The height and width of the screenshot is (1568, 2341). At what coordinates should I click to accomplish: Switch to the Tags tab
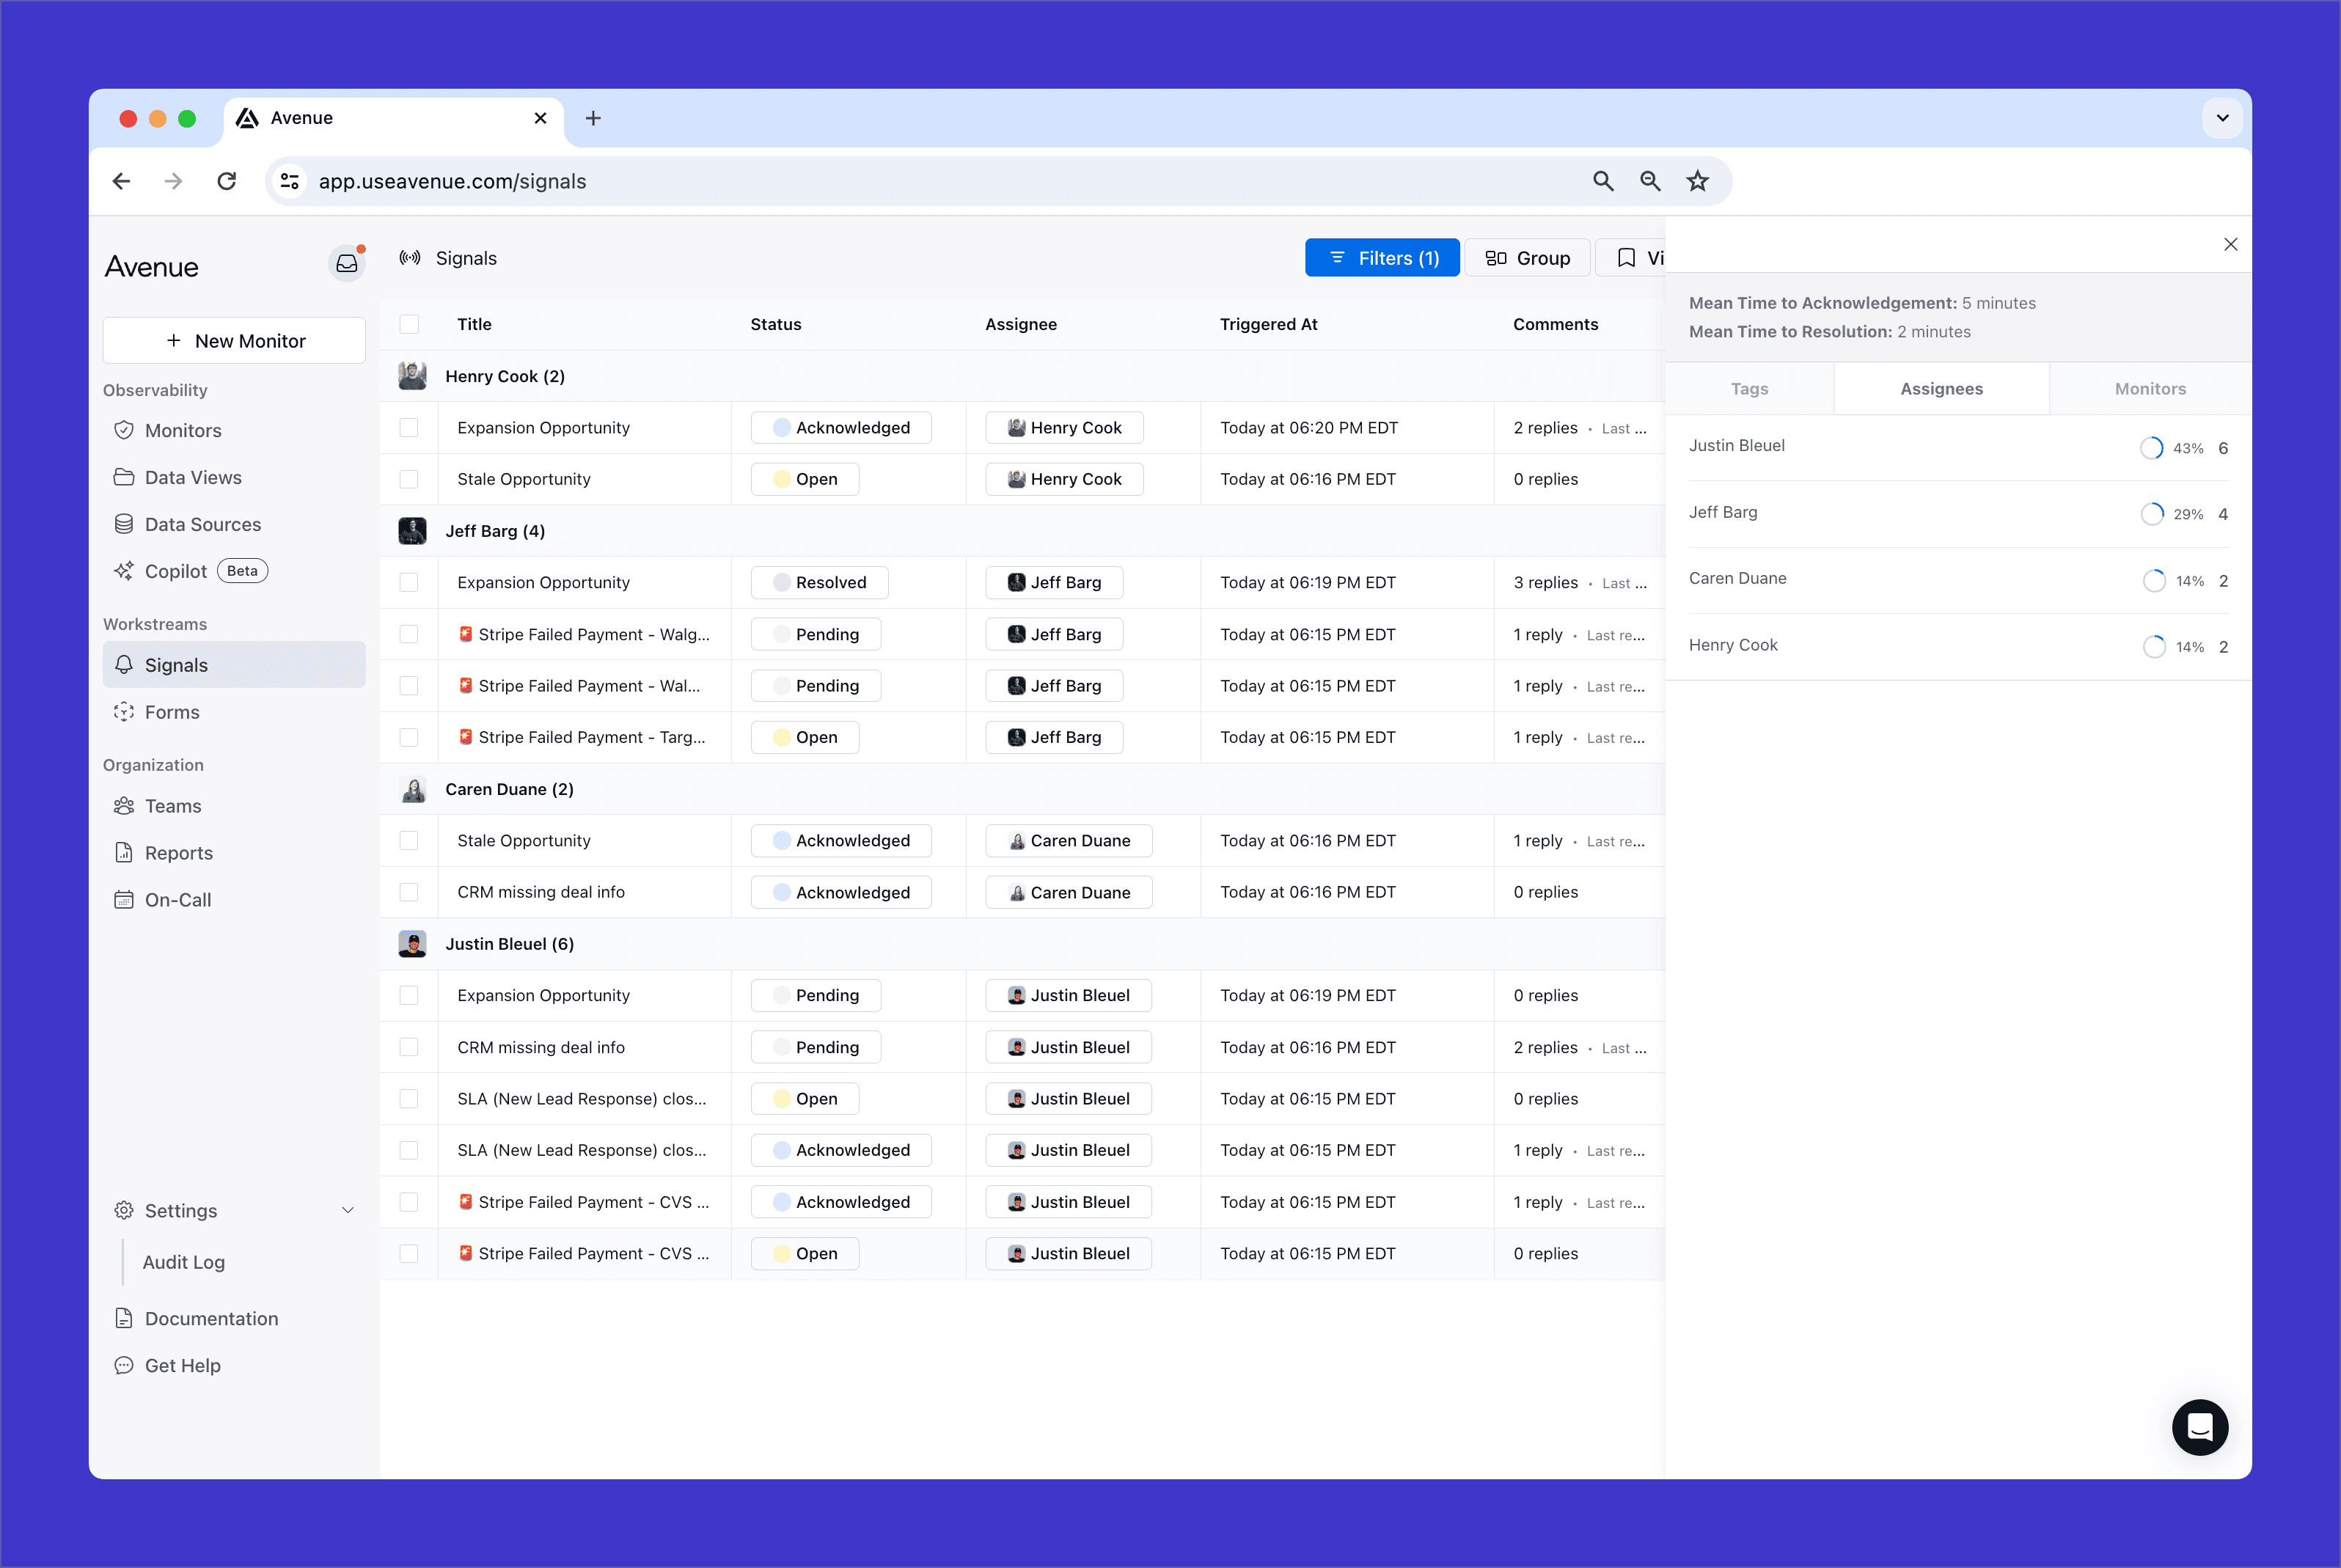[1749, 389]
